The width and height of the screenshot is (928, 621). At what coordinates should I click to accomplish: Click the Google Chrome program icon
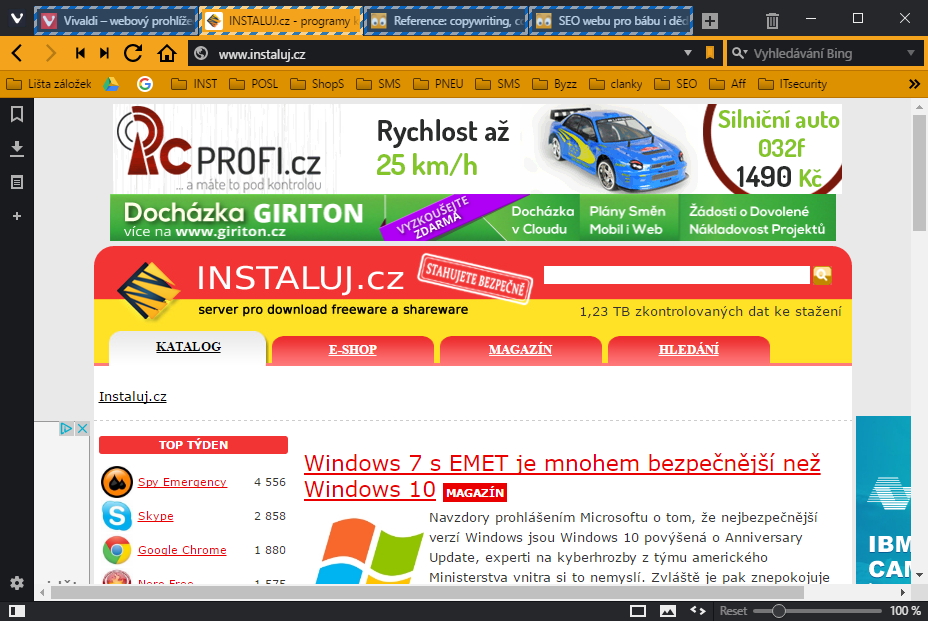click(117, 550)
